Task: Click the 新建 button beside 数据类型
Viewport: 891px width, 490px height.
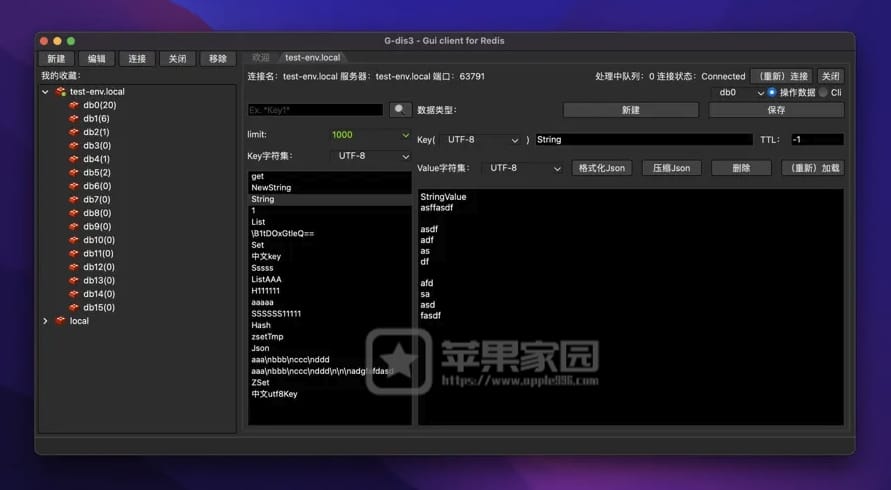Action: 631,110
